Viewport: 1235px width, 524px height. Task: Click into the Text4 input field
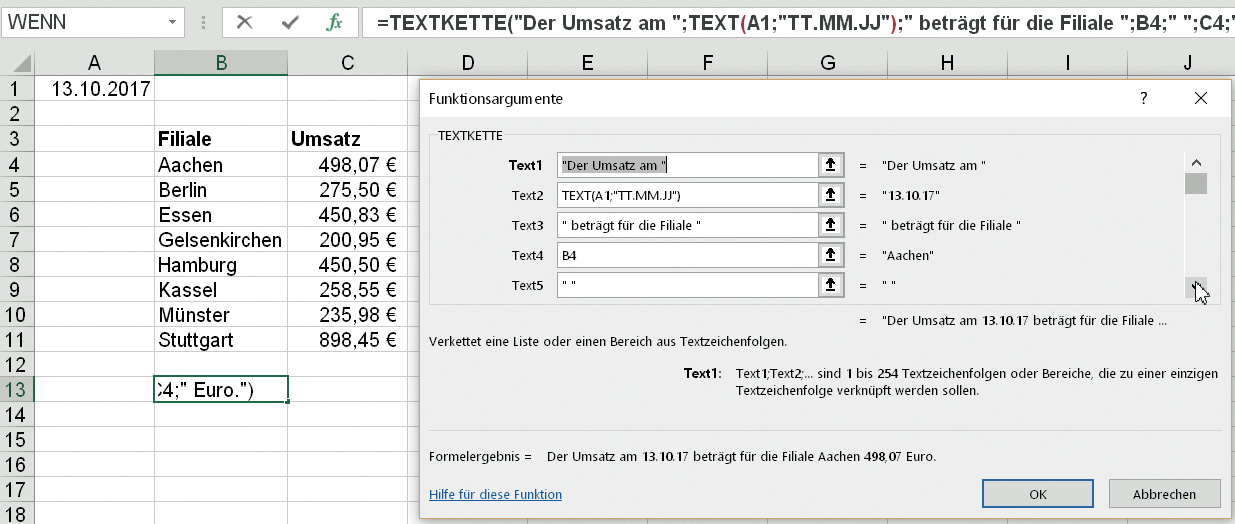[x=687, y=255]
